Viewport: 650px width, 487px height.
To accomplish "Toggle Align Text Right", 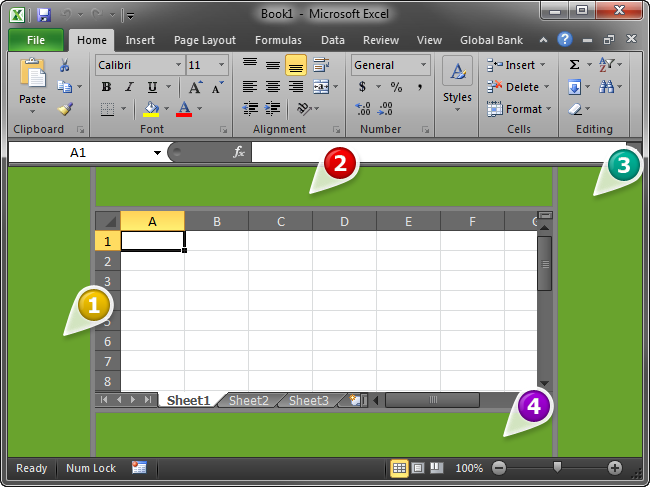I will pos(296,87).
